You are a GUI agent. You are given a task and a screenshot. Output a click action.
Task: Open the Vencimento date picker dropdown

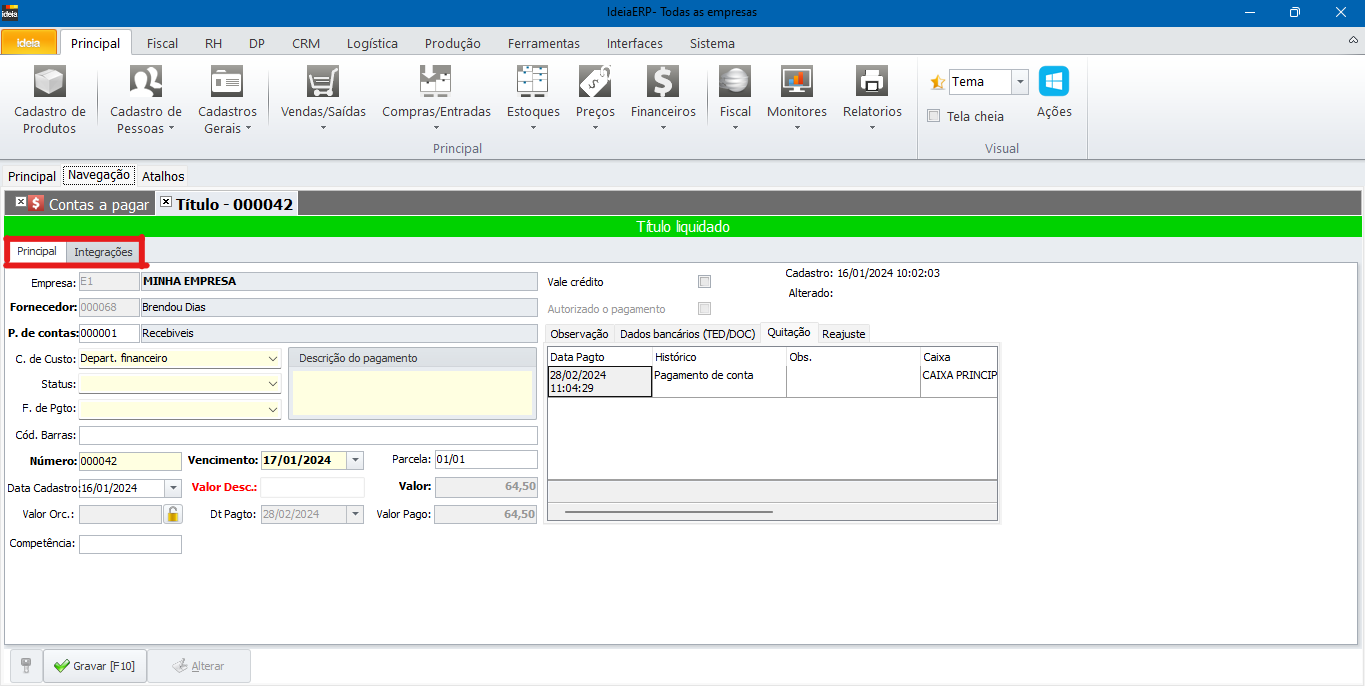(x=355, y=461)
